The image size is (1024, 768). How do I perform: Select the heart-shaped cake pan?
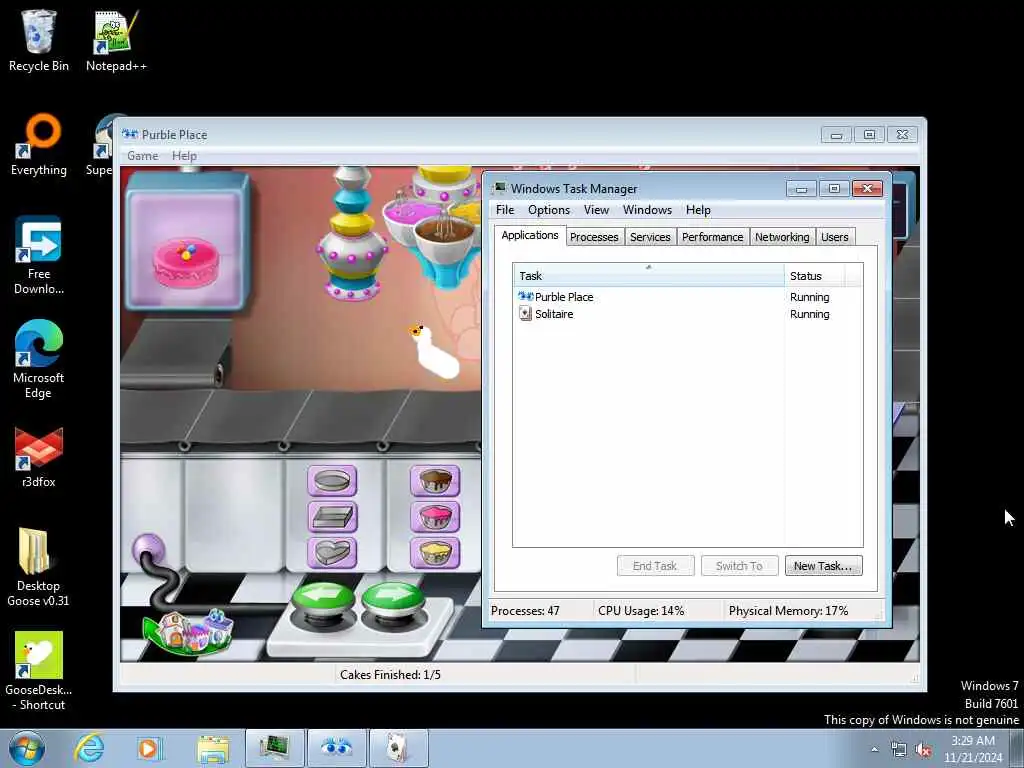(332, 553)
